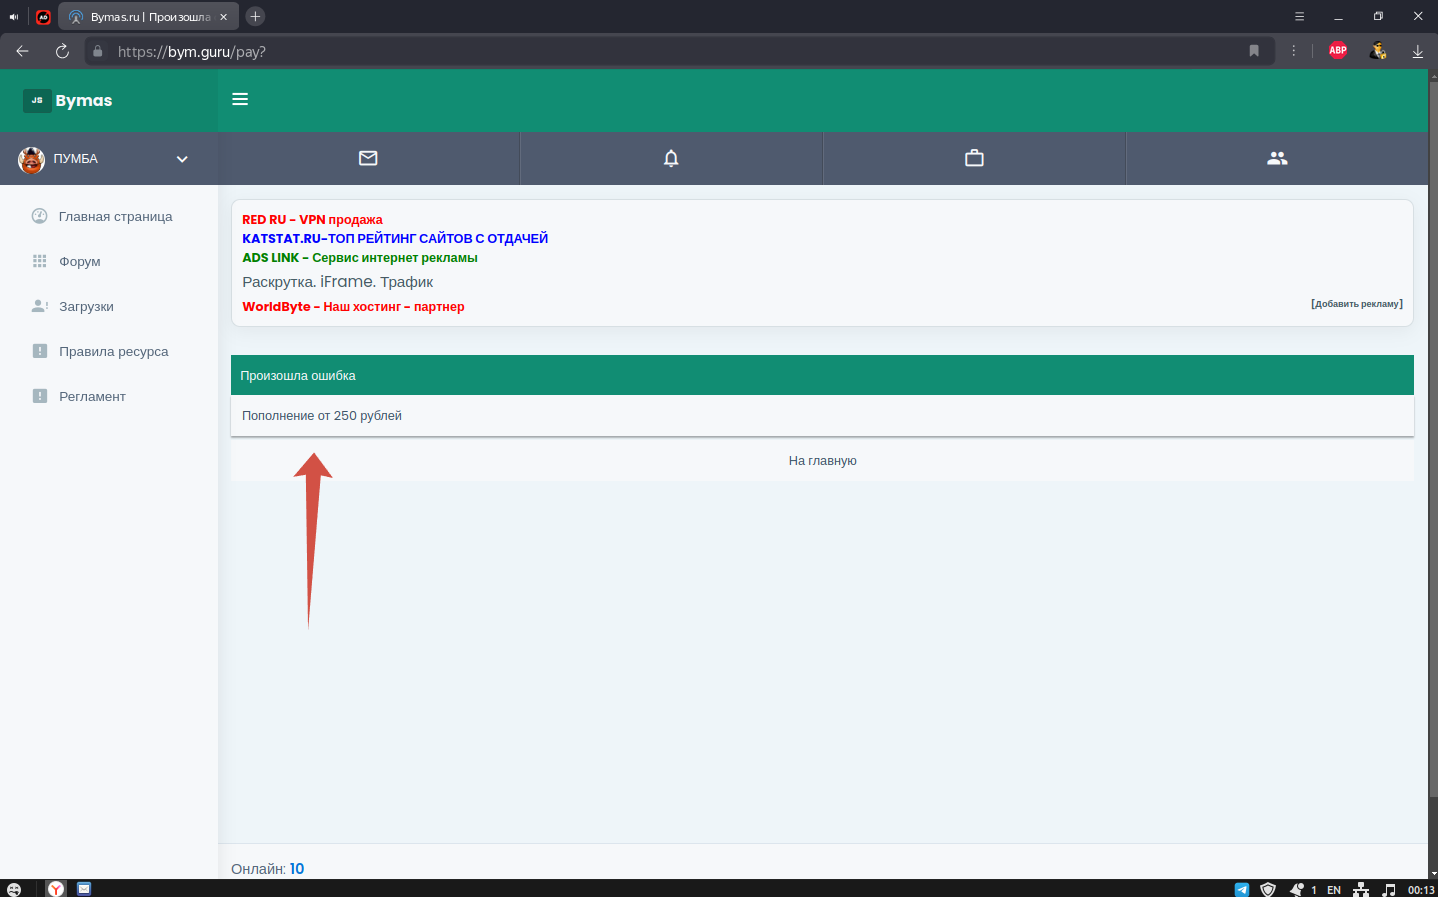Click Добавить рекламу link
This screenshot has width=1438, height=897.
1356,304
